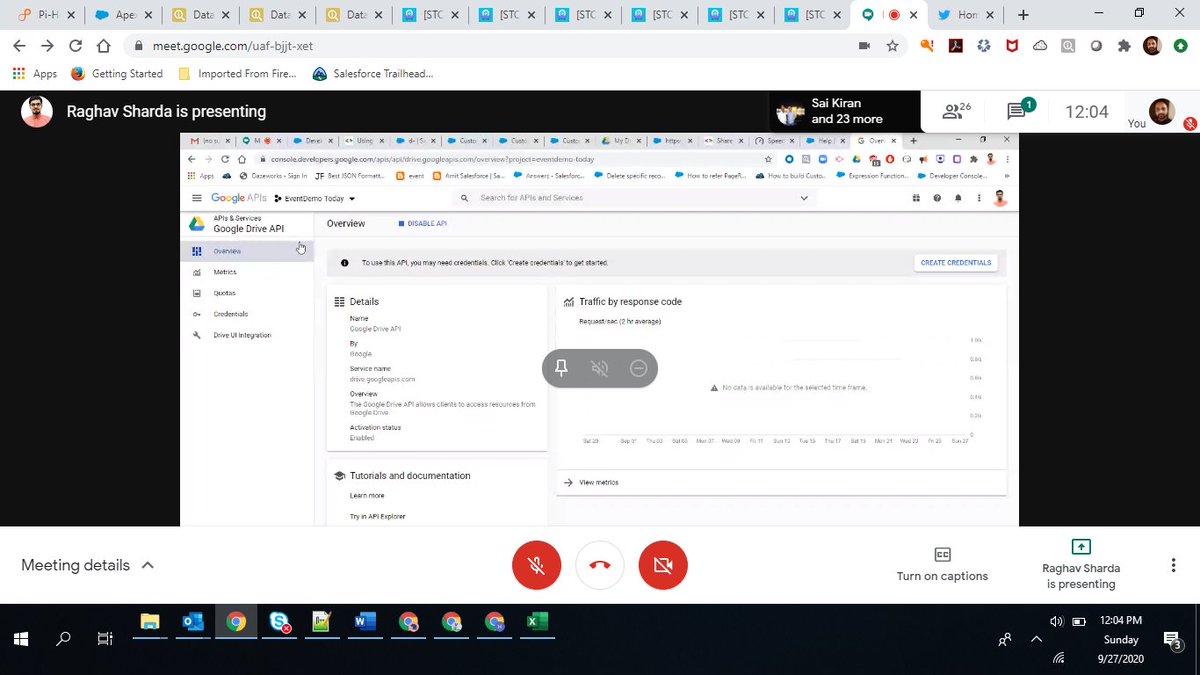The height and width of the screenshot is (675, 1200).
Task: Toggle your microphone on
Action: [536, 565]
